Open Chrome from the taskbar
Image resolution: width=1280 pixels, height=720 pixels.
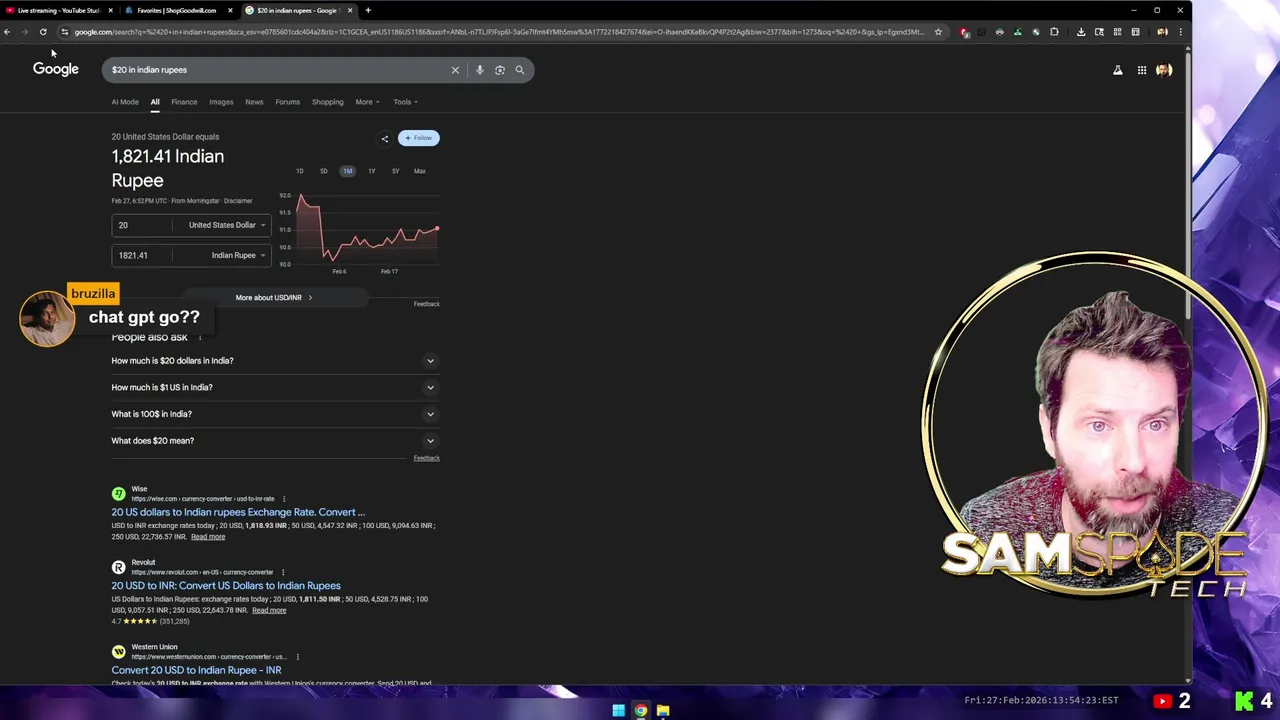pyautogui.click(x=641, y=711)
